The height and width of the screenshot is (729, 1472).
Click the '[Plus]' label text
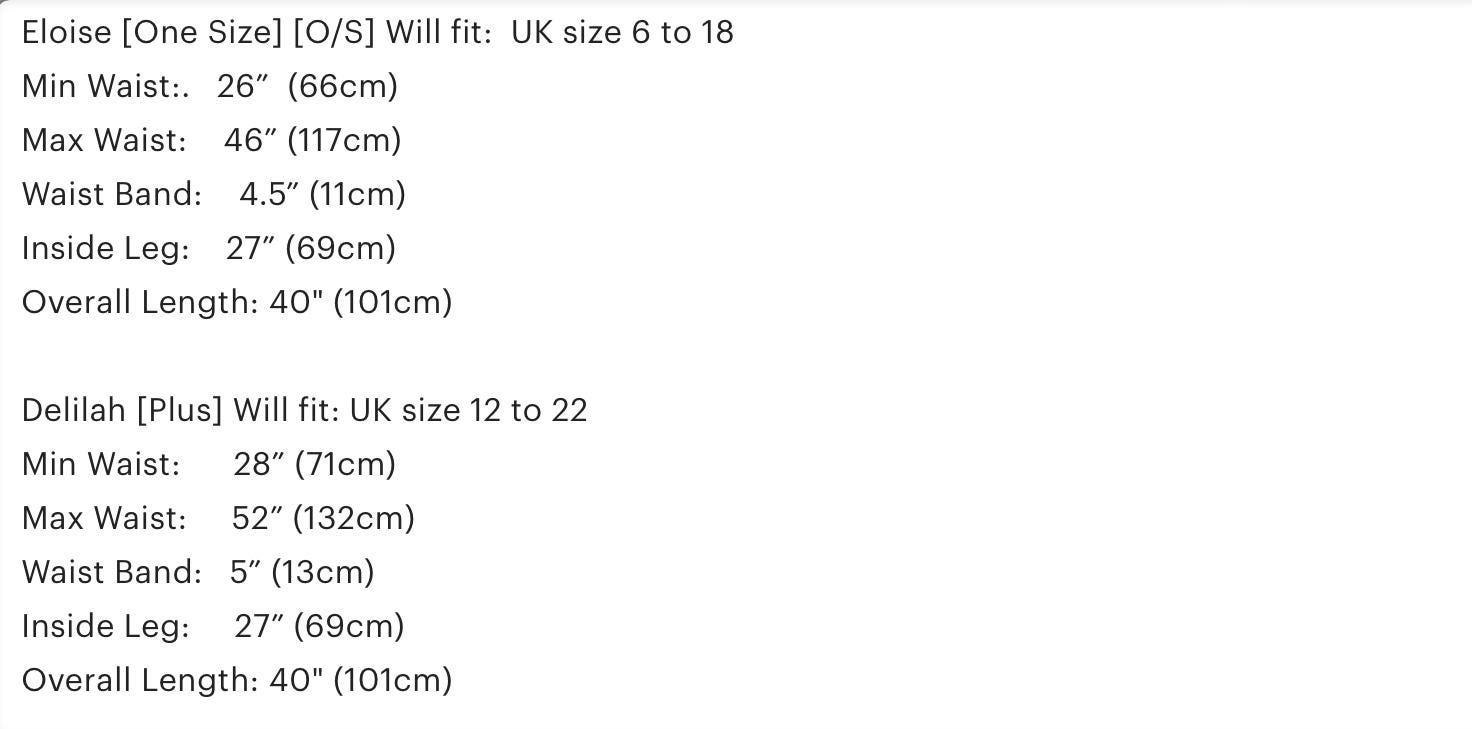pyautogui.click(x=180, y=411)
